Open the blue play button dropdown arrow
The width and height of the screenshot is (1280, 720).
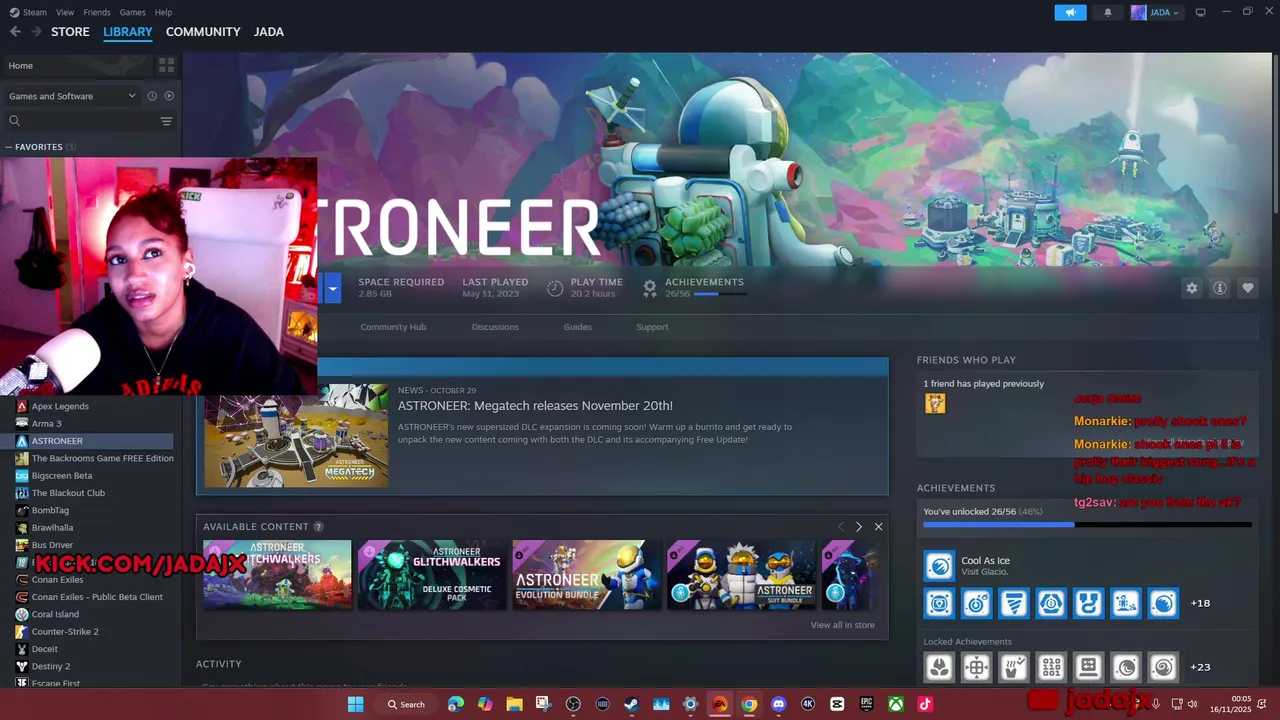tap(332, 289)
